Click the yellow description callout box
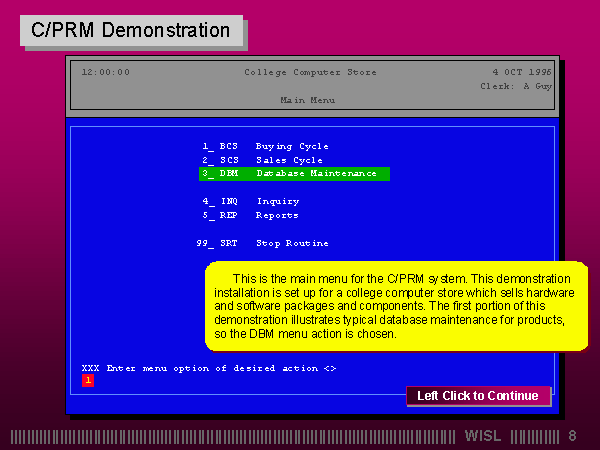The image size is (600, 450). (x=395, y=306)
